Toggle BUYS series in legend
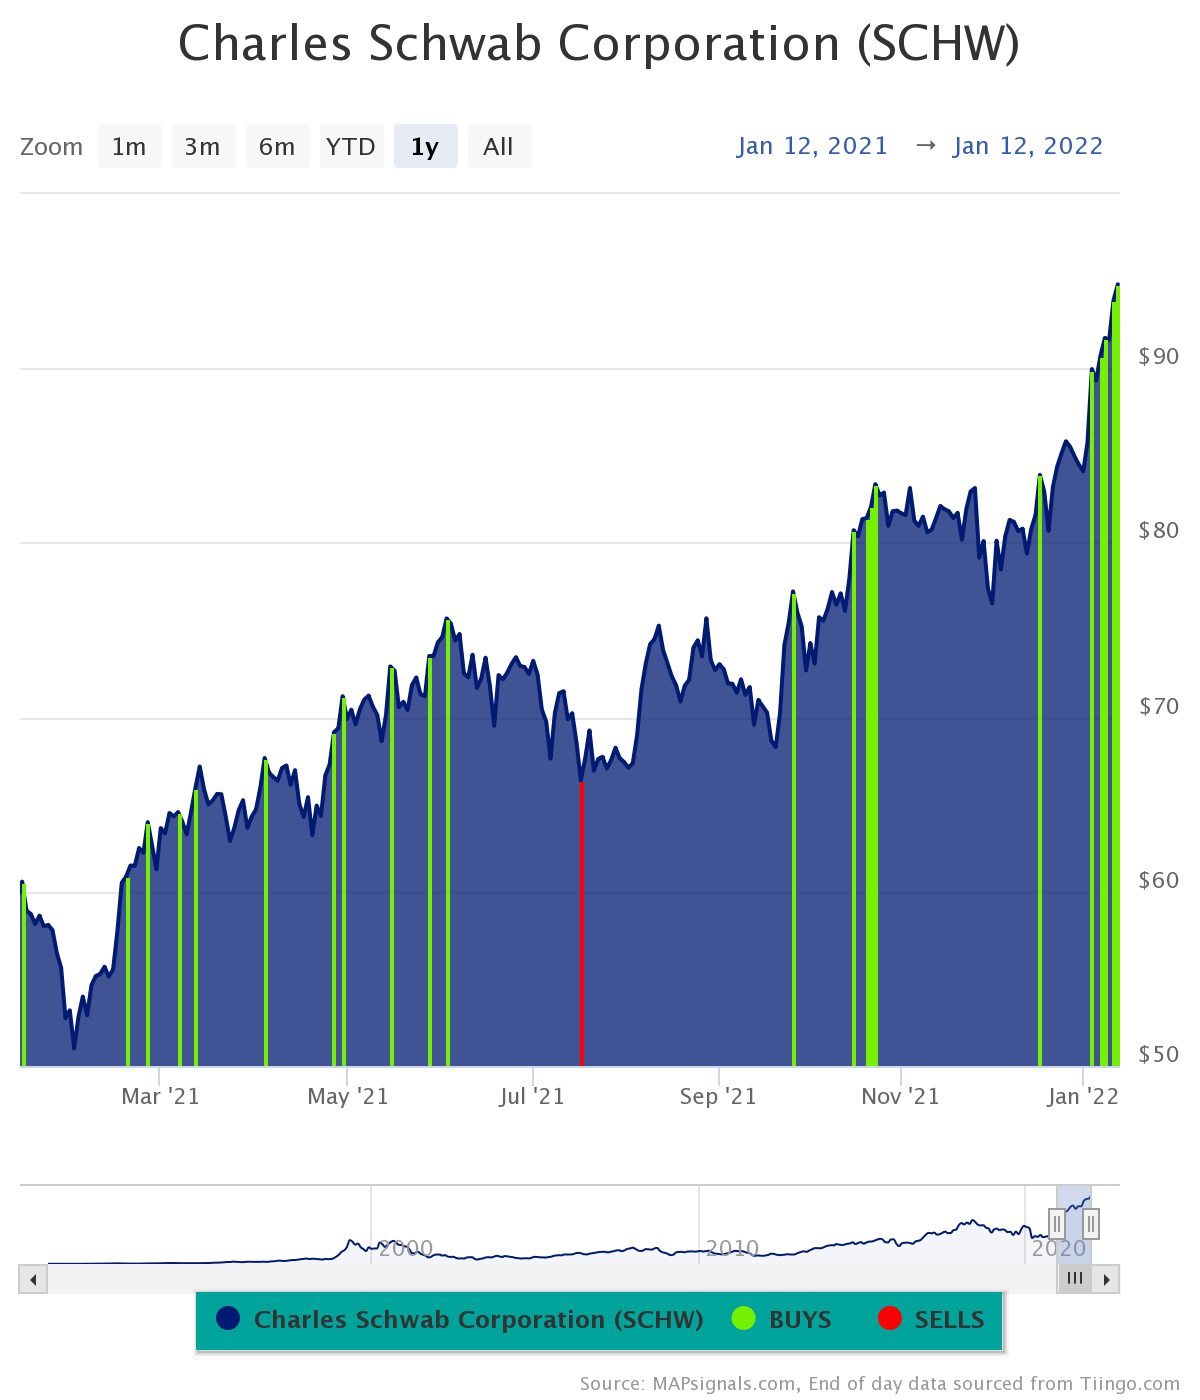 [x=782, y=1319]
